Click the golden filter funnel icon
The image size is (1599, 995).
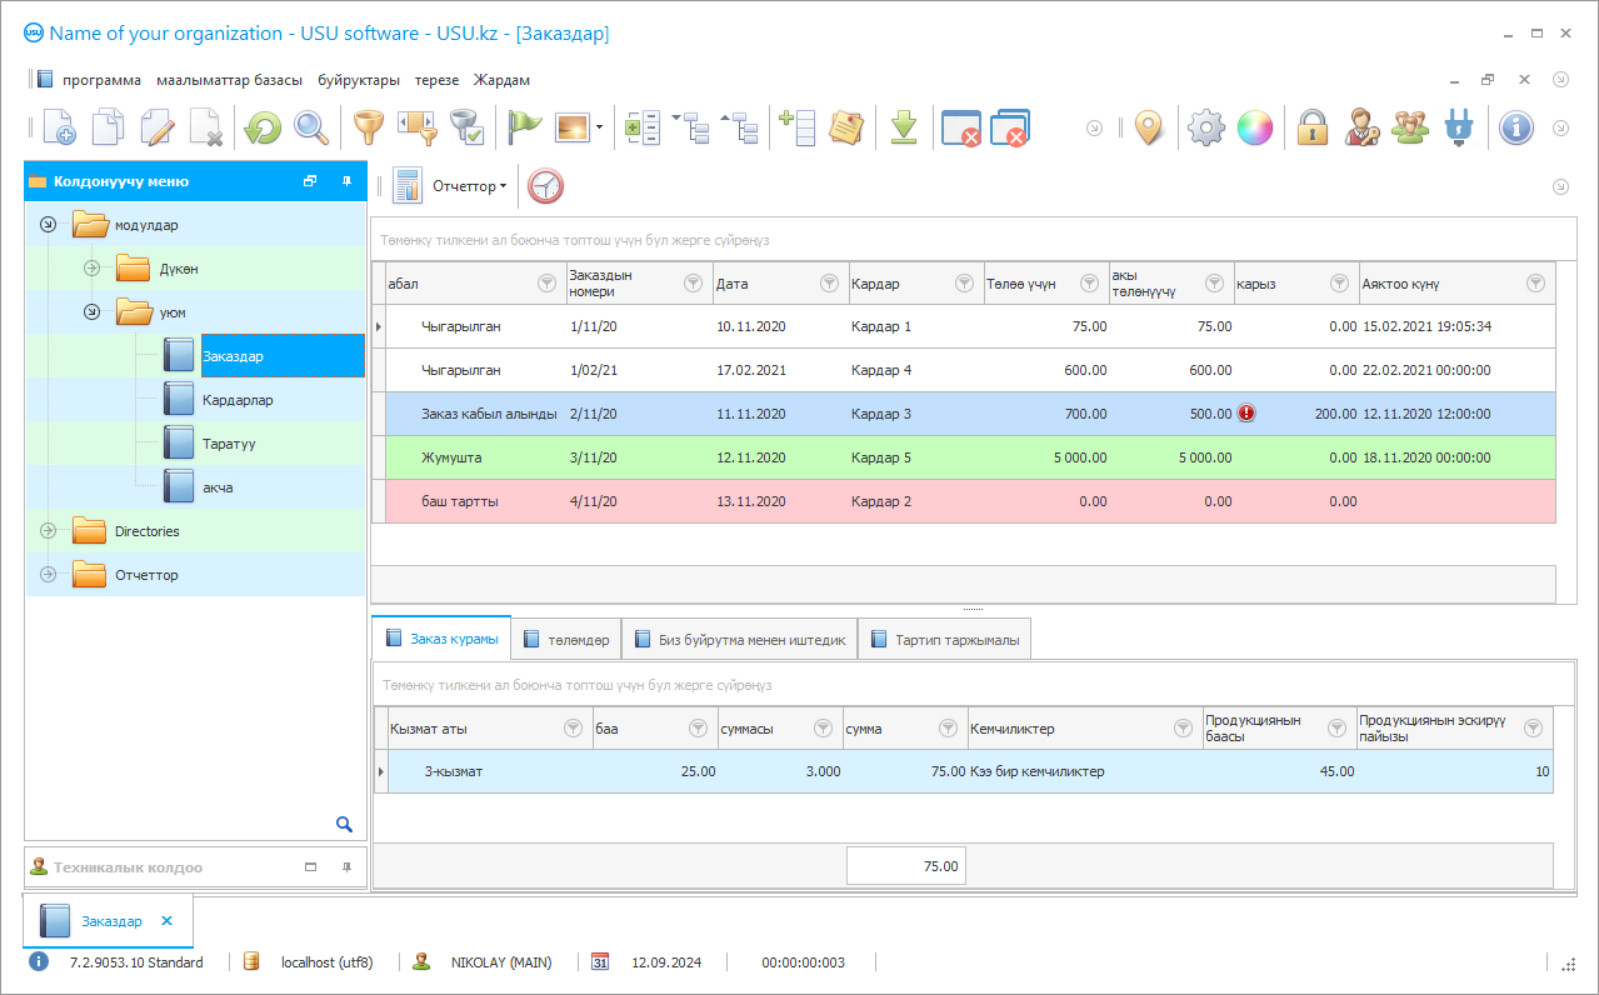point(369,128)
